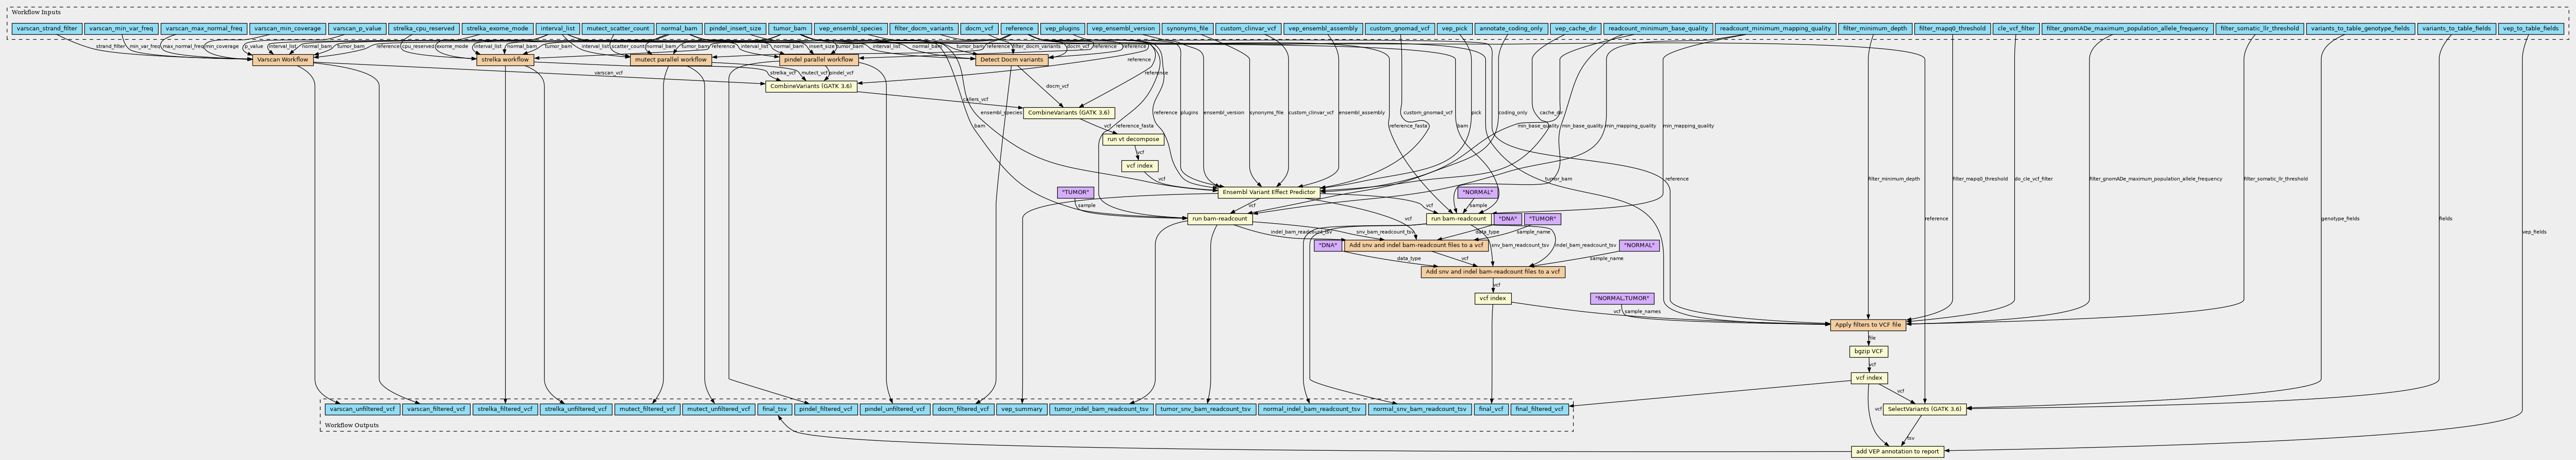Open the strelka workflow step node

pos(505,60)
